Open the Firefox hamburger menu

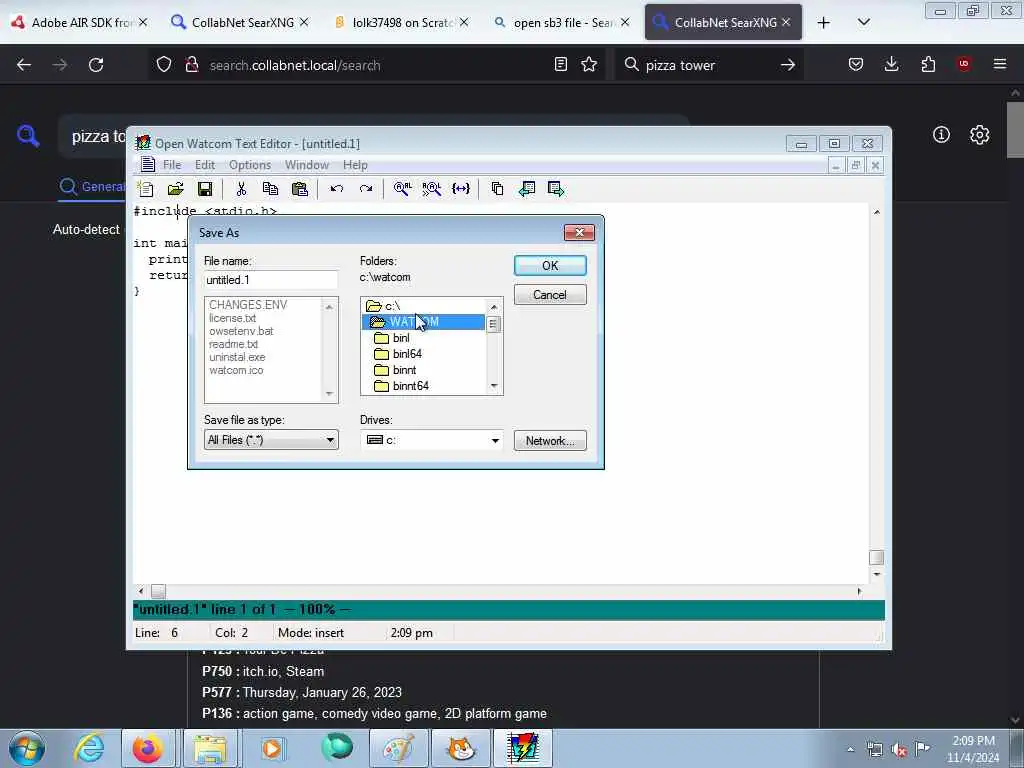pyautogui.click(x=1000, y=64)
